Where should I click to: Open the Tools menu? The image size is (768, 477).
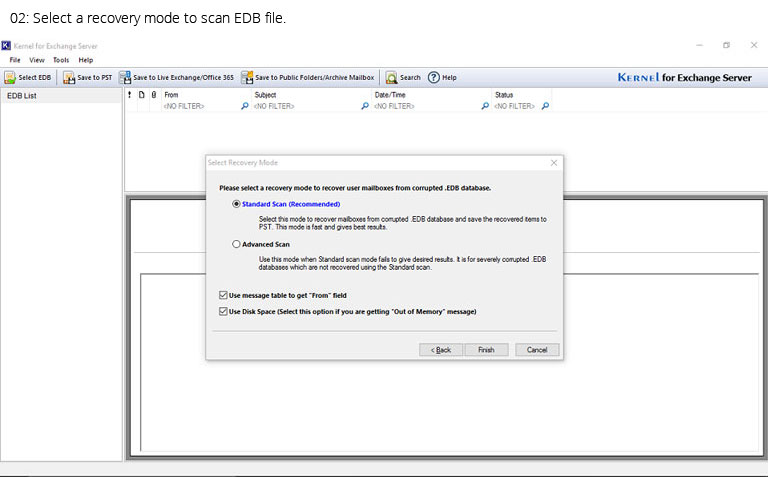pos(61,60)
